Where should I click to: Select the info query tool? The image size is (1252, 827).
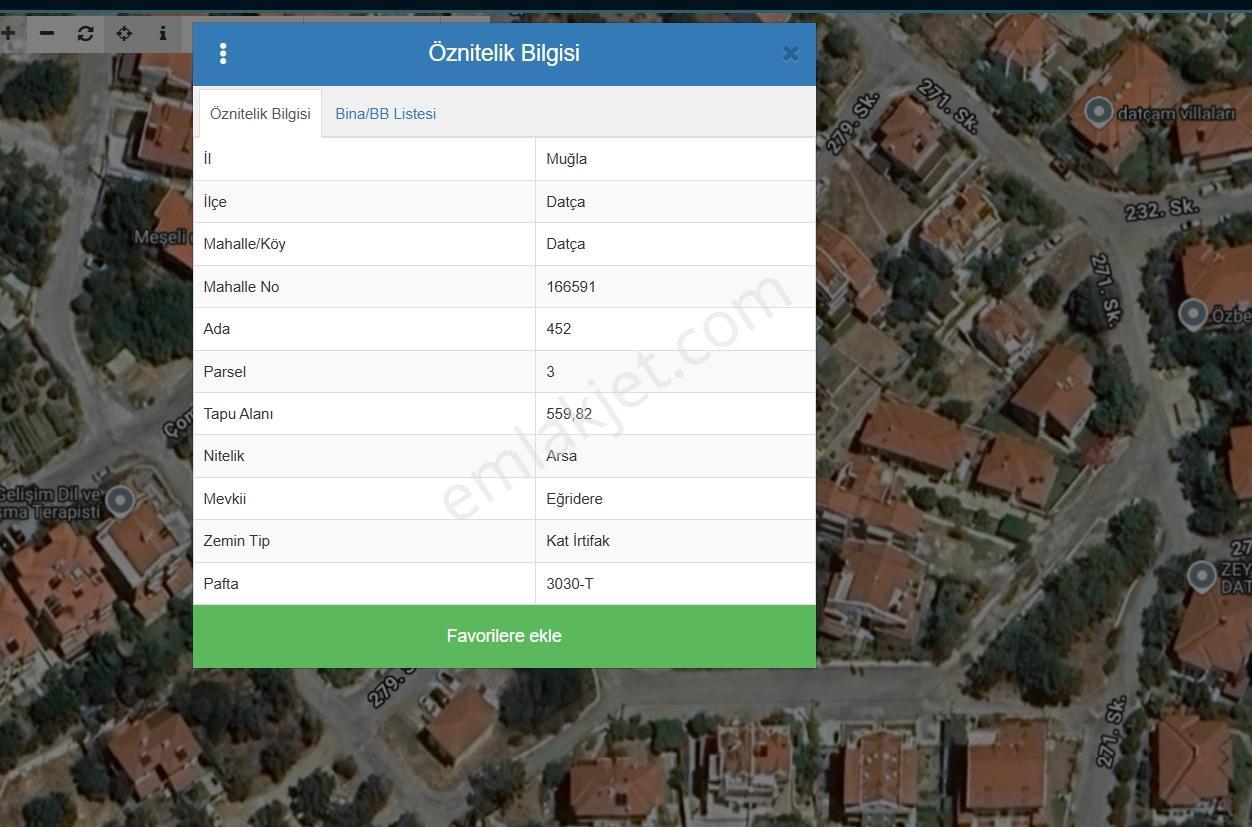tap(163, 33)
